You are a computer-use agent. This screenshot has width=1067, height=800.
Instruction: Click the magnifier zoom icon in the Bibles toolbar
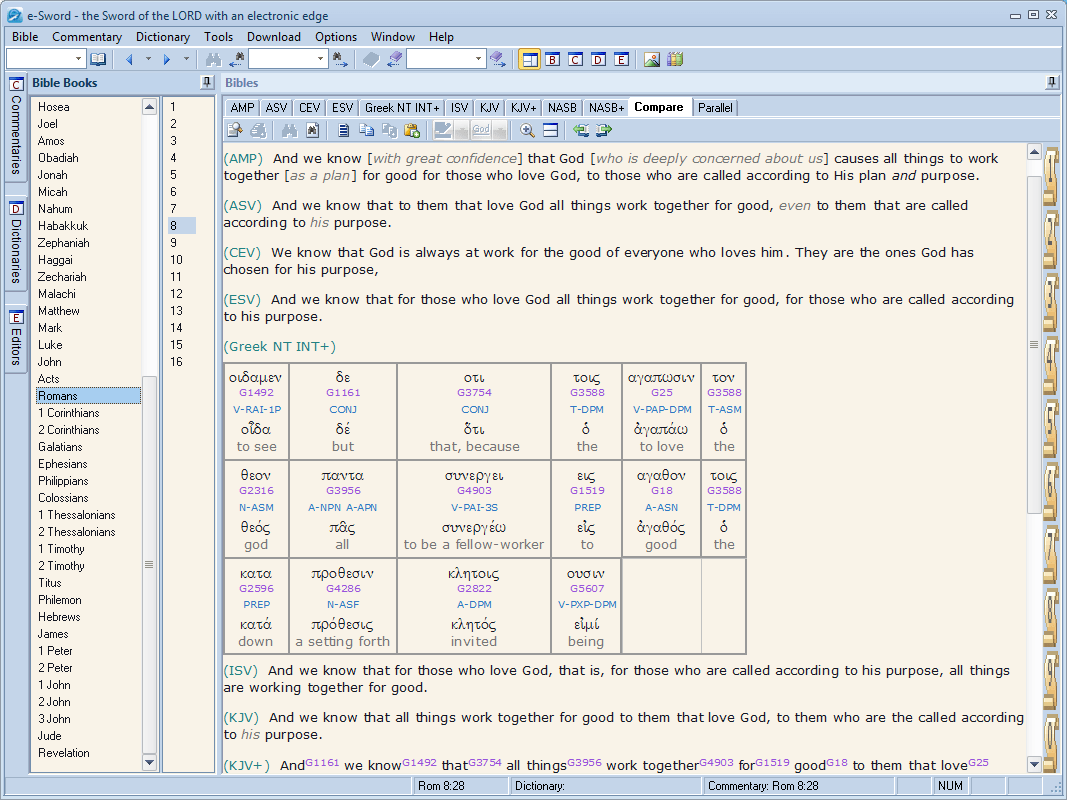pyautogui.click(x=527, y=130)
